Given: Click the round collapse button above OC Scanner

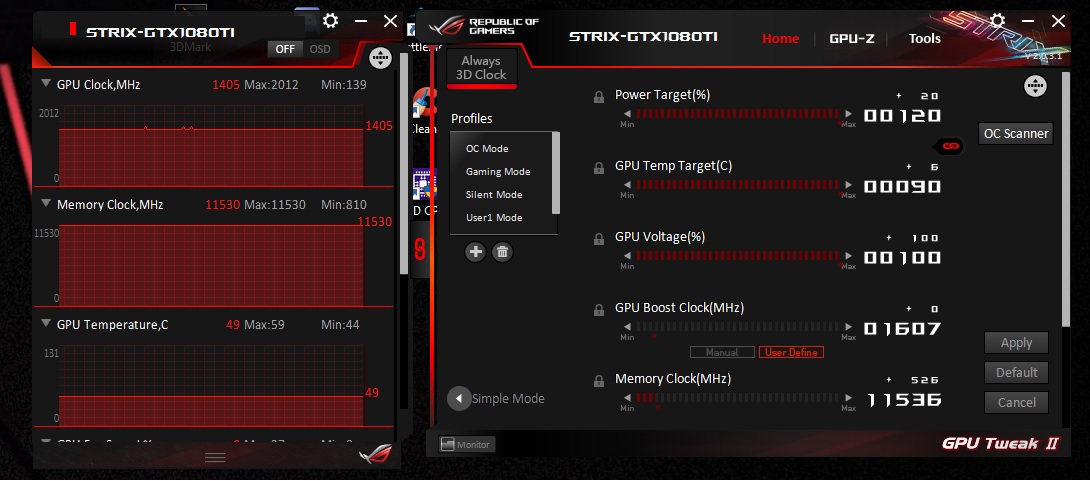Looking at the screenshot, I should [1035, 86].
